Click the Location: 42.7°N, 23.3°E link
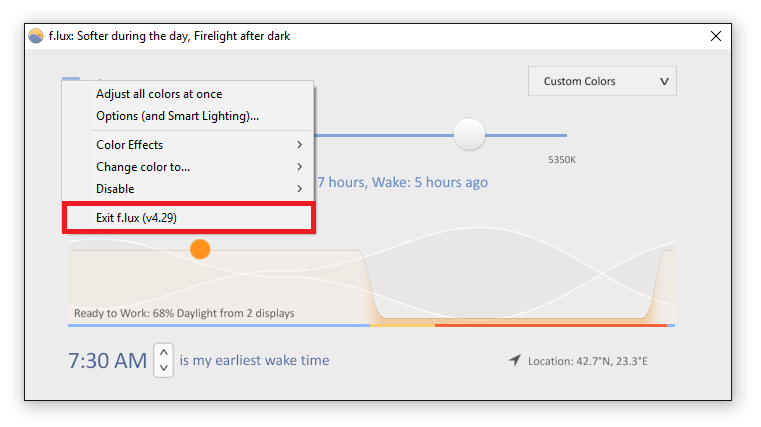761x427 pixels. (x=588, y=361)
